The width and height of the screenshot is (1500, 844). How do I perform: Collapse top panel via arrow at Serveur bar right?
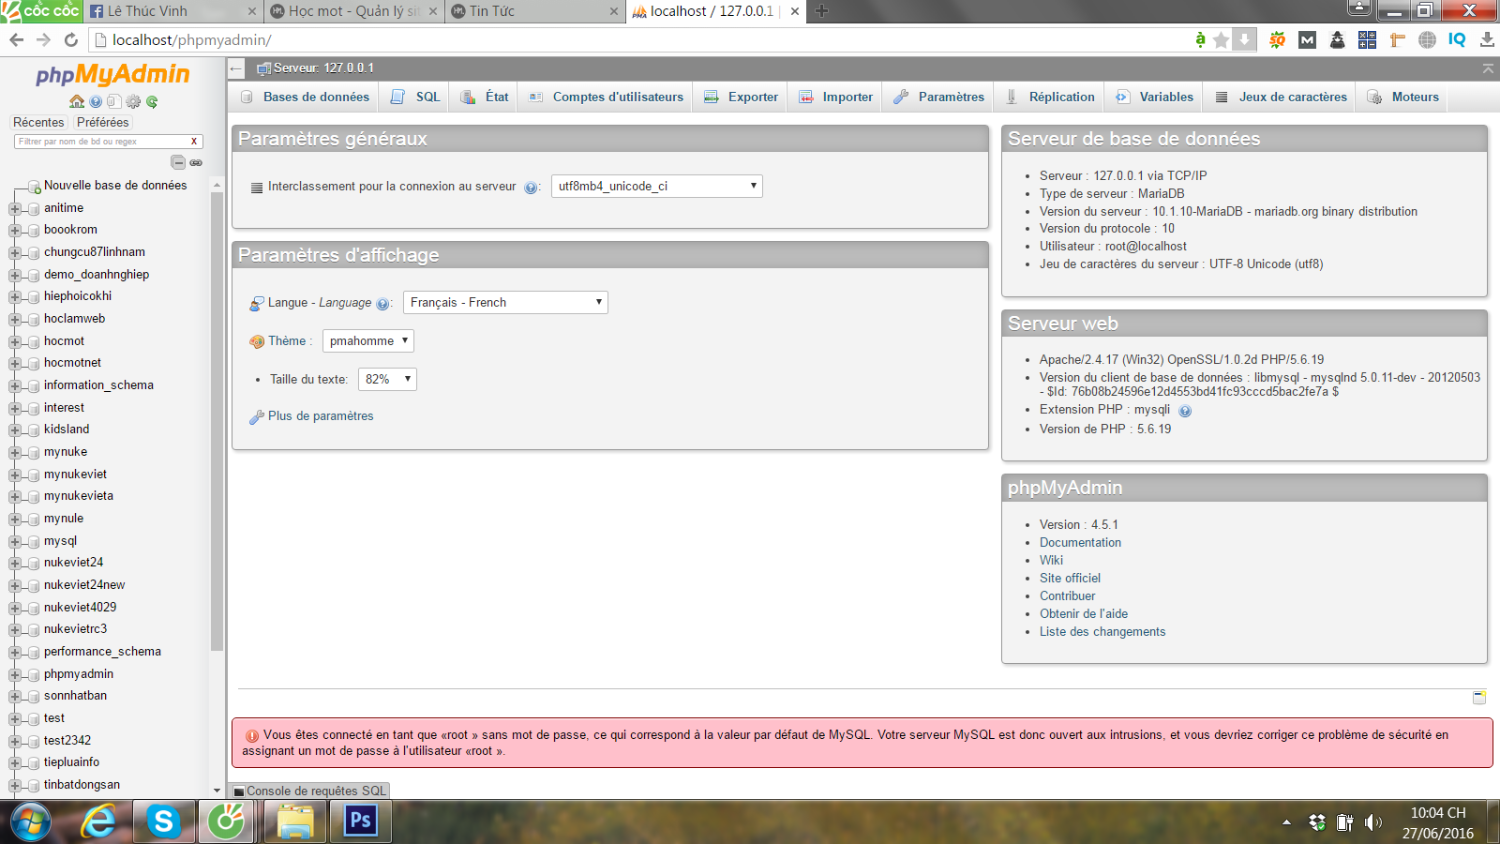click(x=1488, y=69)
